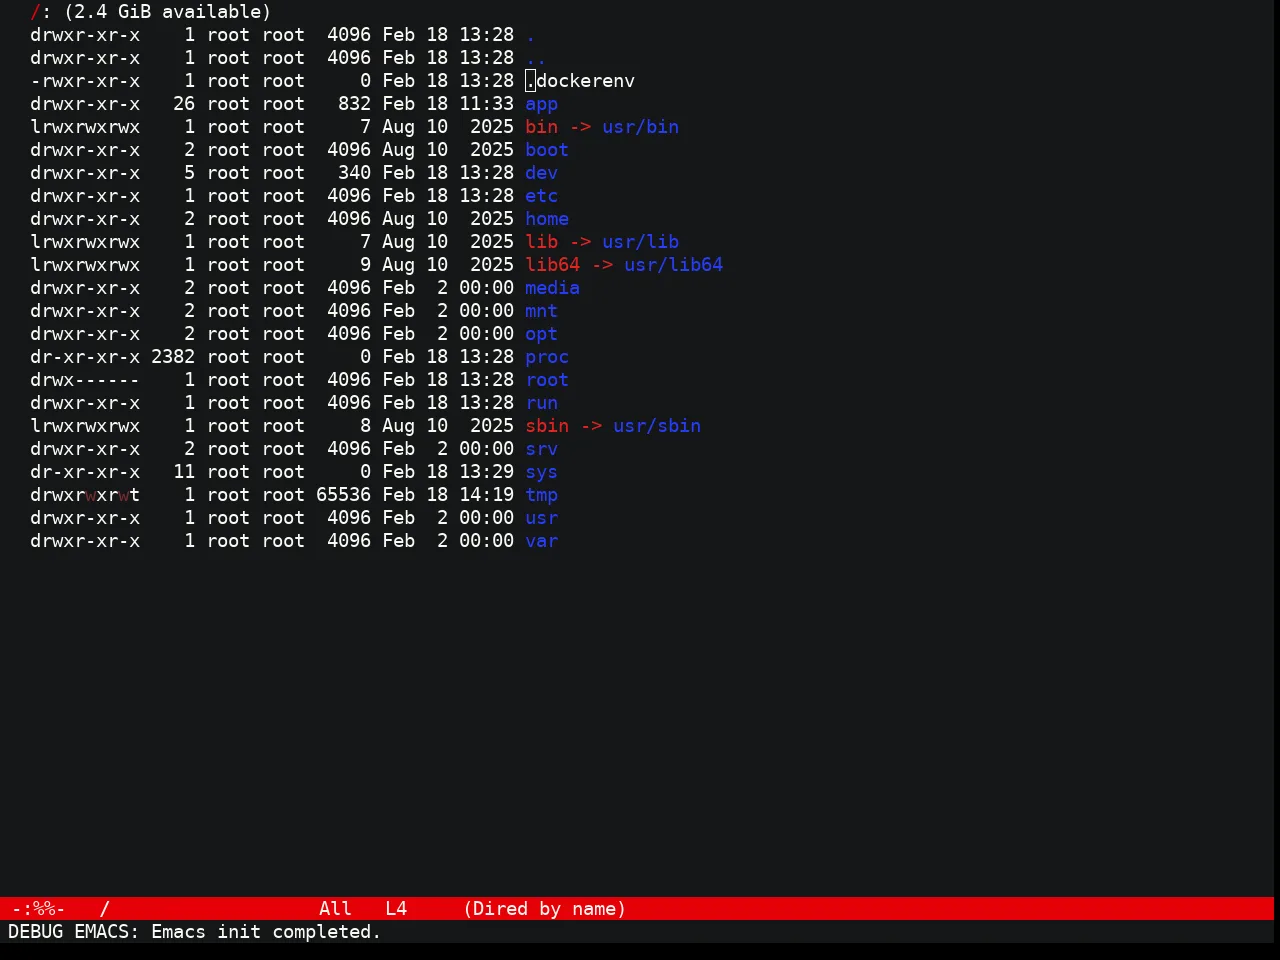Open the home directory entry
The image size is (1280, 960).
[547, 219]
